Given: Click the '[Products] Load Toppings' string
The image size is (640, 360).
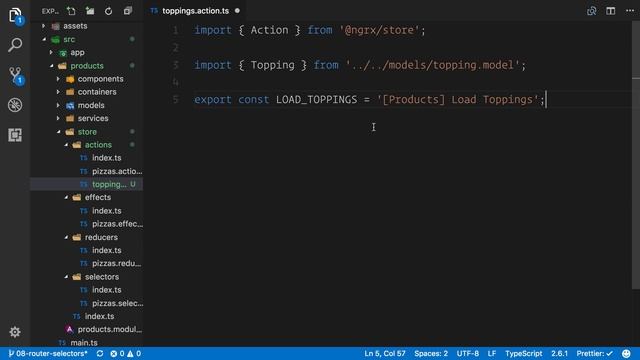Looking at the screenshot, I should (x=458, y=100).
